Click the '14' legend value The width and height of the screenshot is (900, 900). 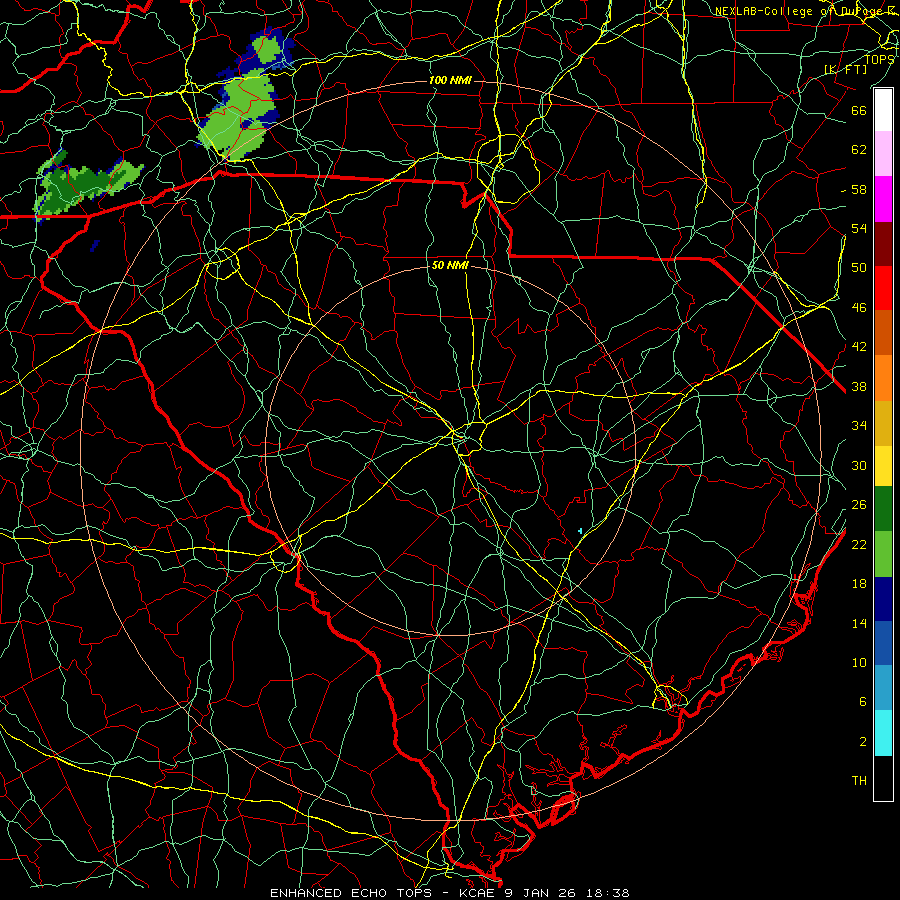tap(859, 623)
